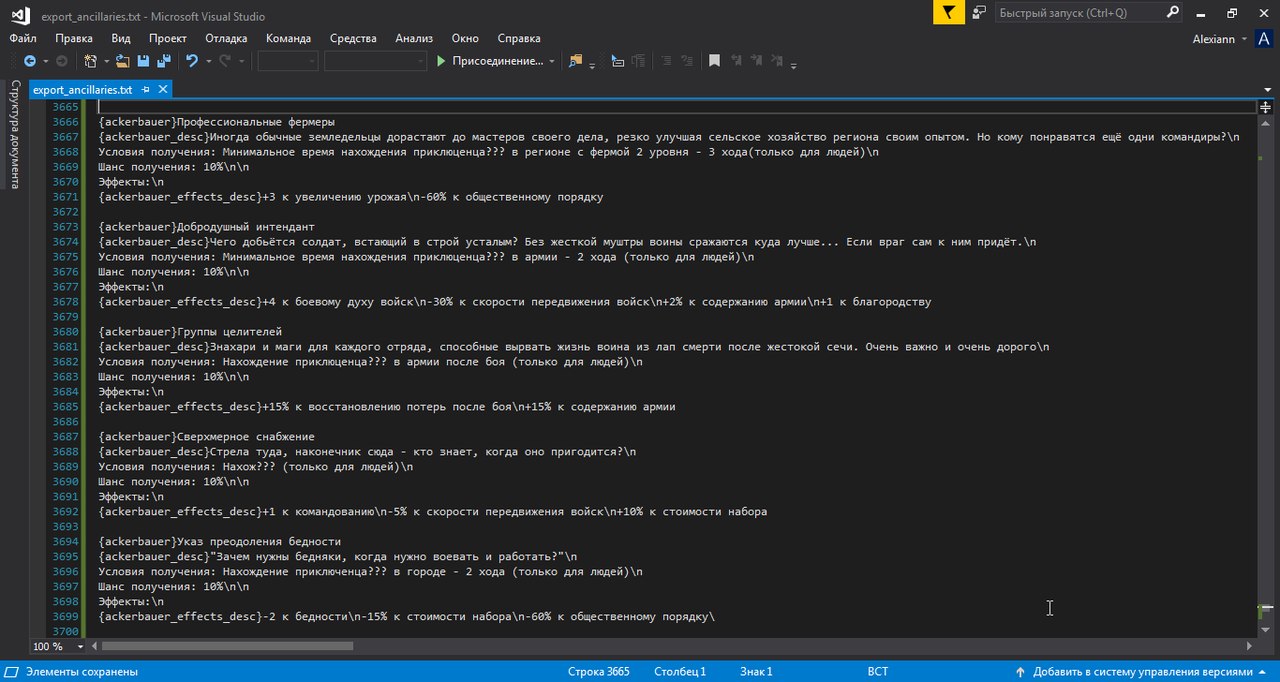Click the Uncomment selected lines icon
1280x682 pixels.
[x=686, y=61]
